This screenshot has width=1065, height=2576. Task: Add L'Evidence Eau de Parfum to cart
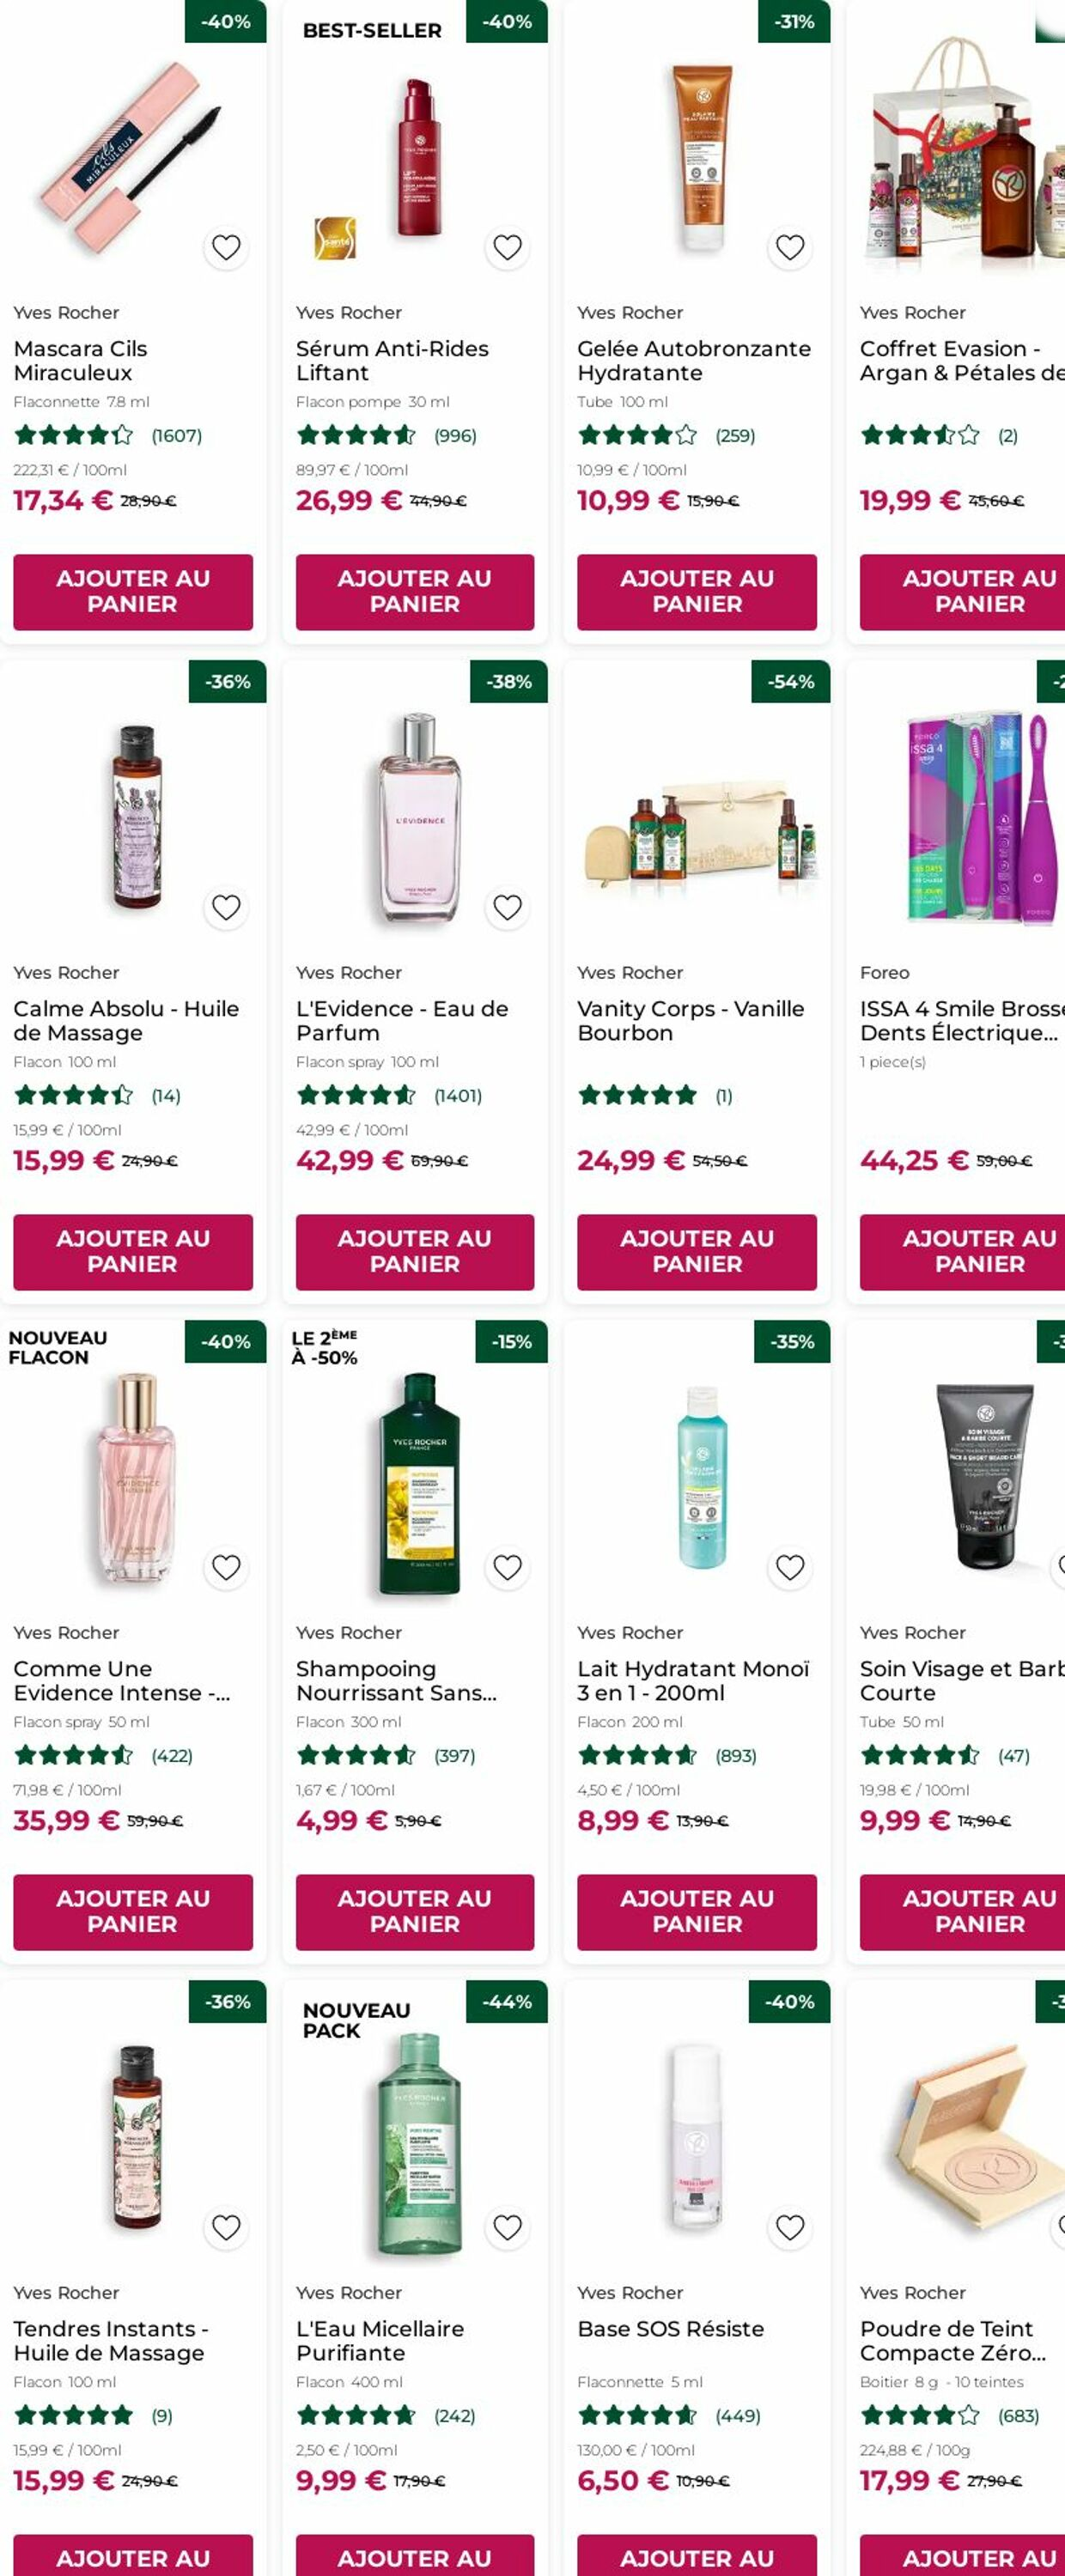click(414, 1251)
